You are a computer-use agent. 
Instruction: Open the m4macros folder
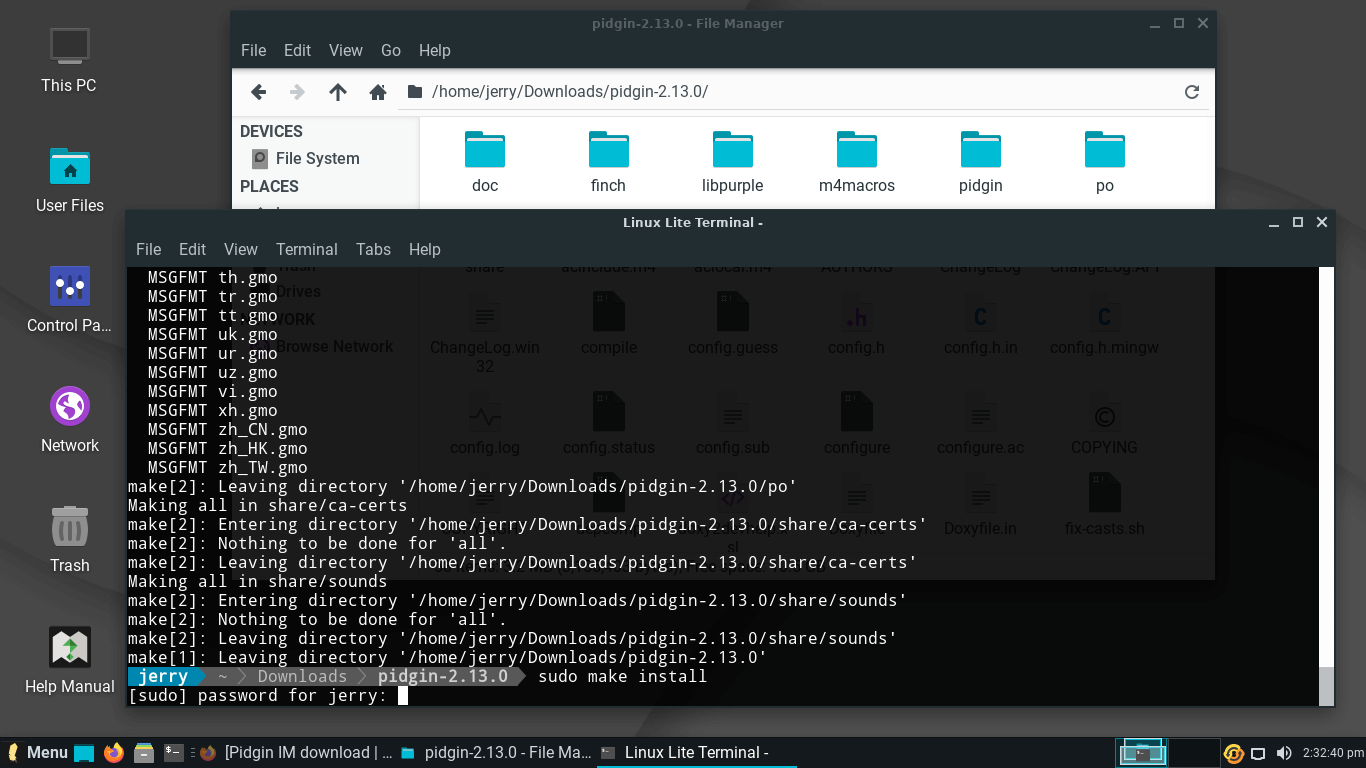point(856,162)
